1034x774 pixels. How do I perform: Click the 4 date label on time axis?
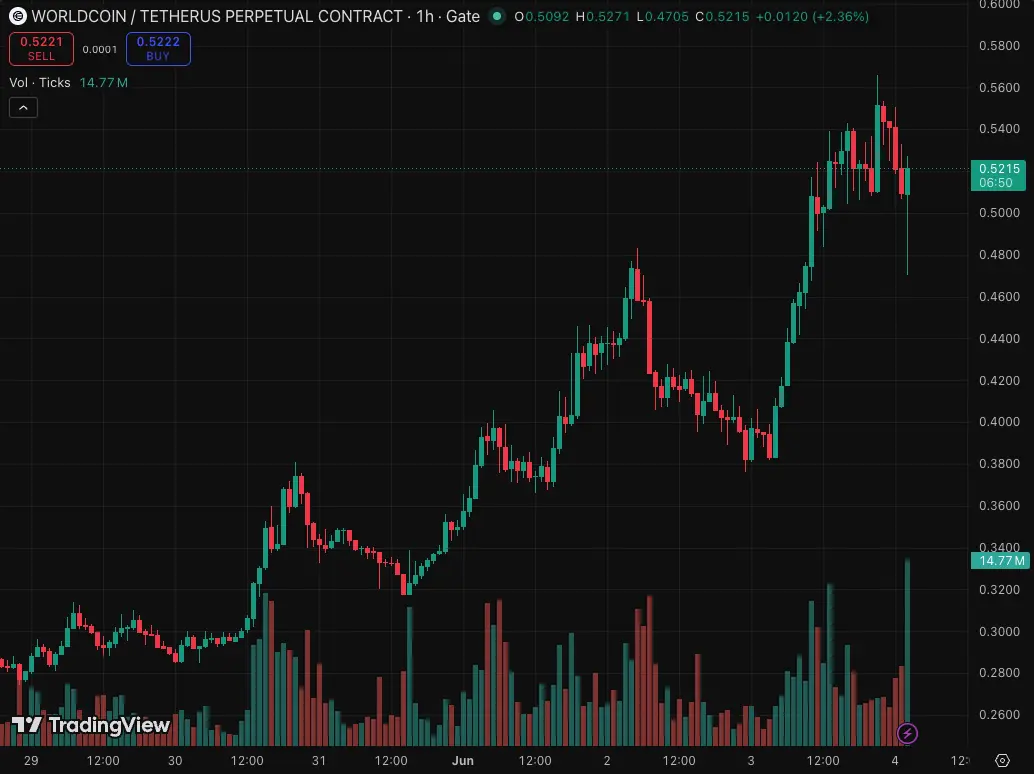point(895,760)
